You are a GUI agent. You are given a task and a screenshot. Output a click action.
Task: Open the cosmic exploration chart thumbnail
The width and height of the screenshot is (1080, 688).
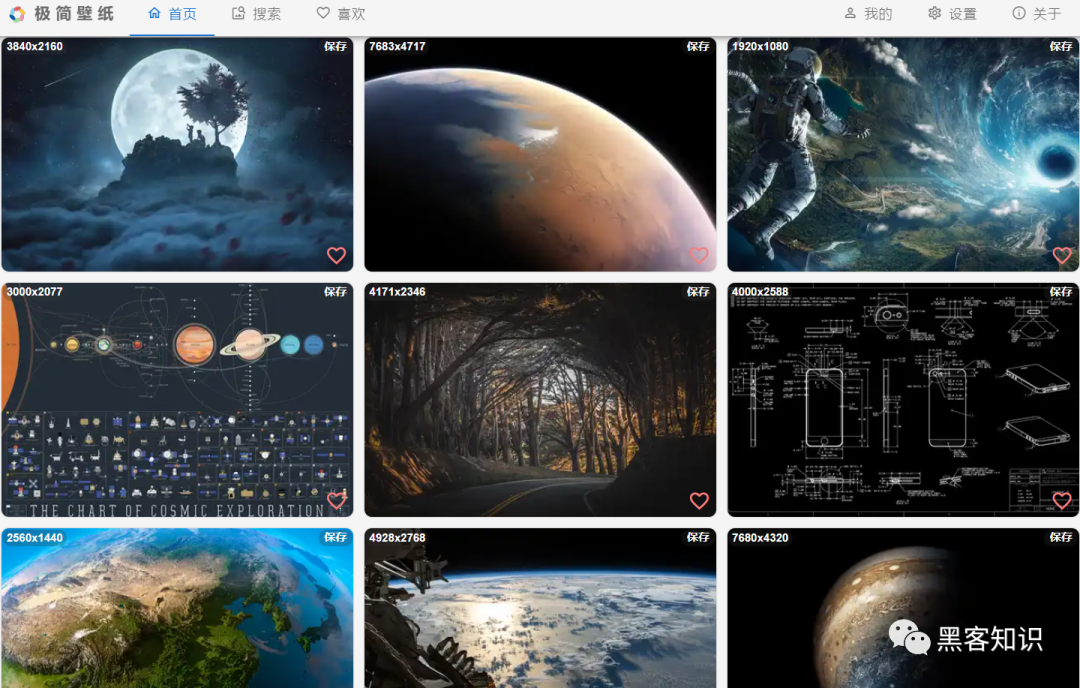177,400
